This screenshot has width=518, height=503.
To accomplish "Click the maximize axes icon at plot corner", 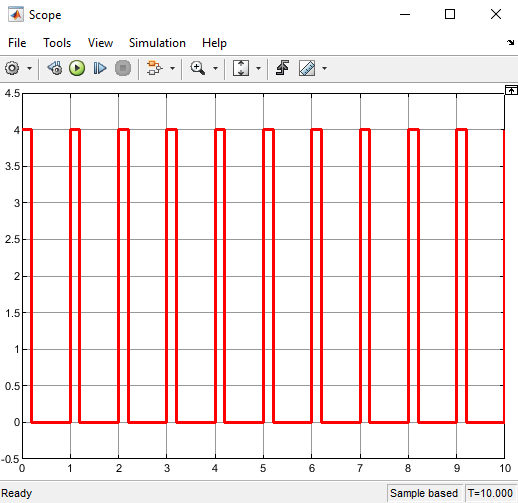I will (x=511, y=90).
